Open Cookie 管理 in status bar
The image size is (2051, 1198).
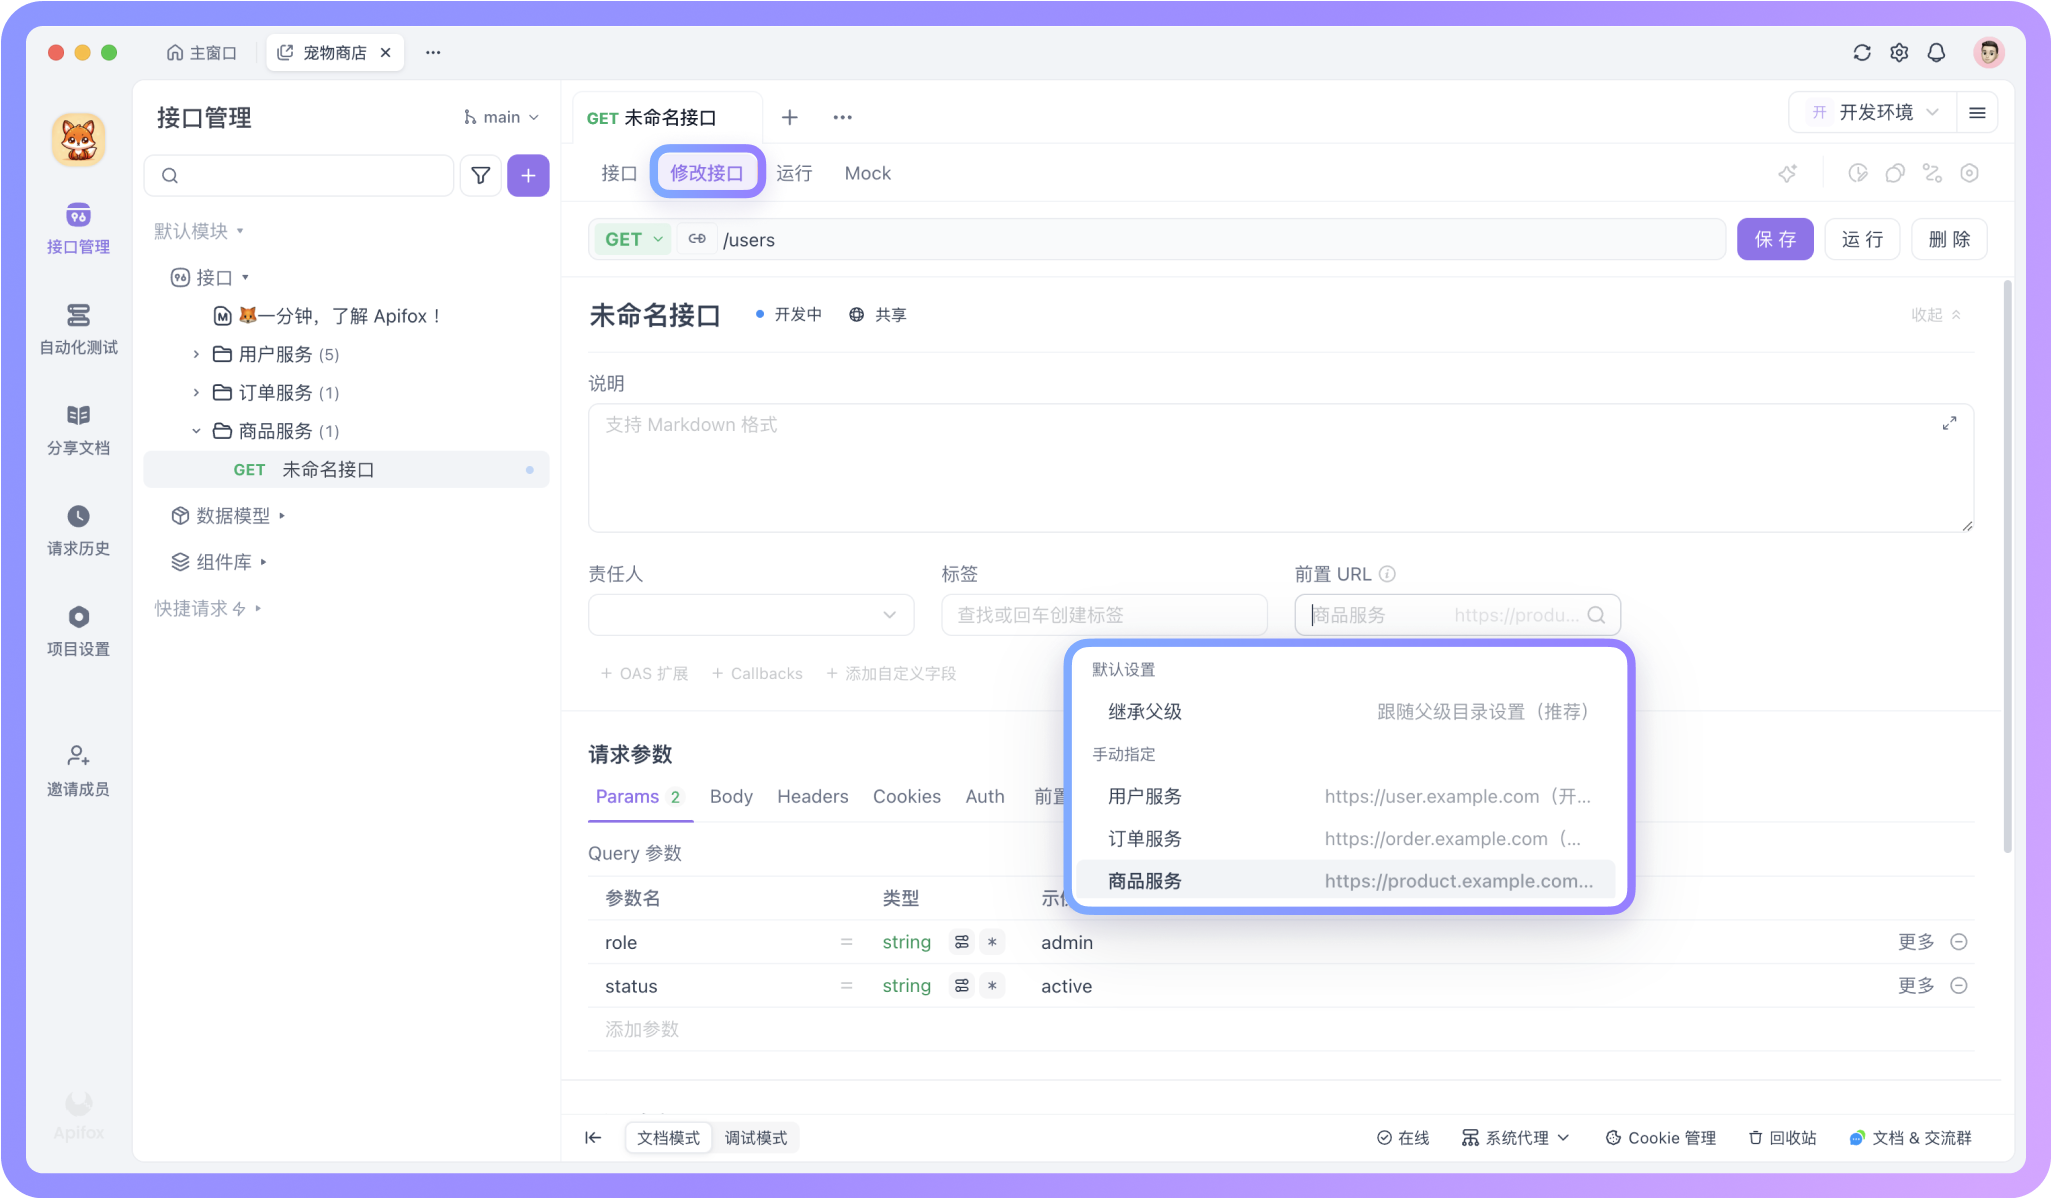pos(1660,1138)
